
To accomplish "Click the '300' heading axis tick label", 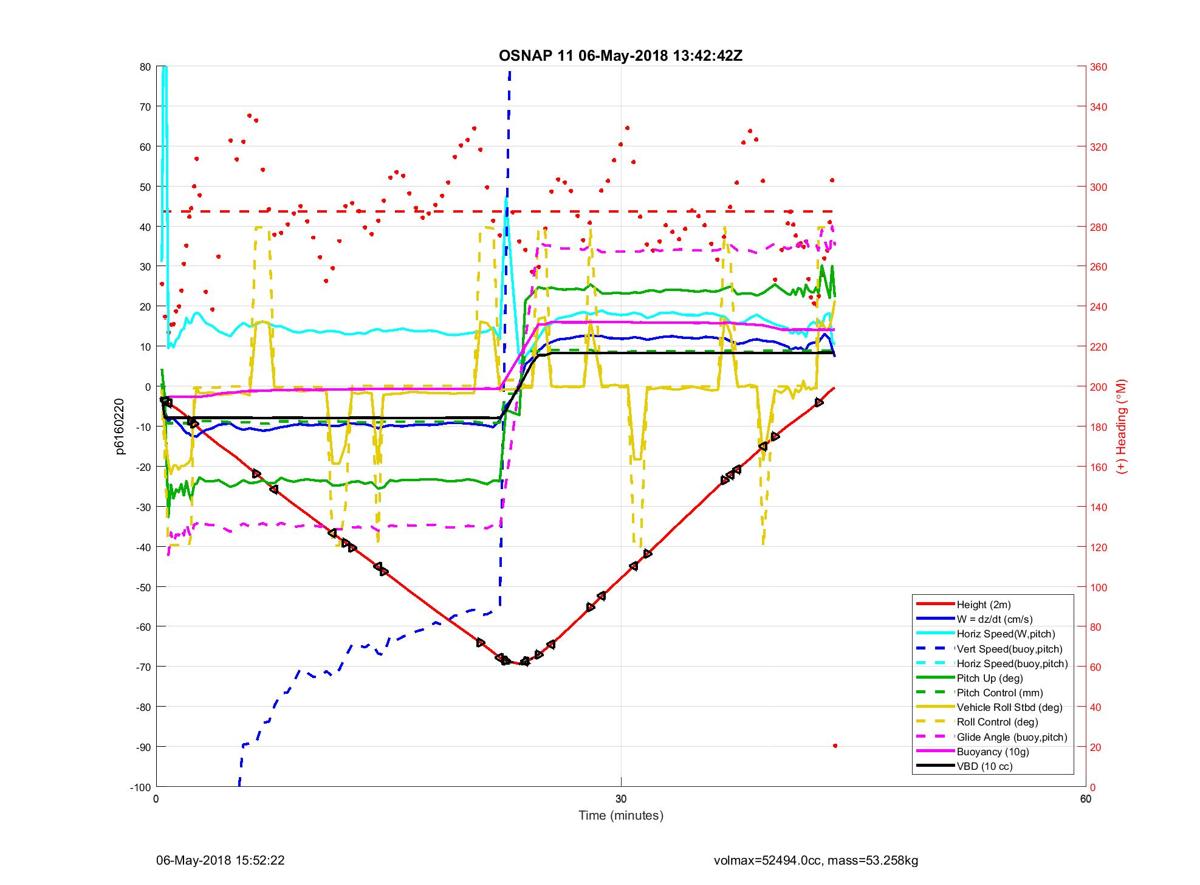I will tap(1099, 187).
